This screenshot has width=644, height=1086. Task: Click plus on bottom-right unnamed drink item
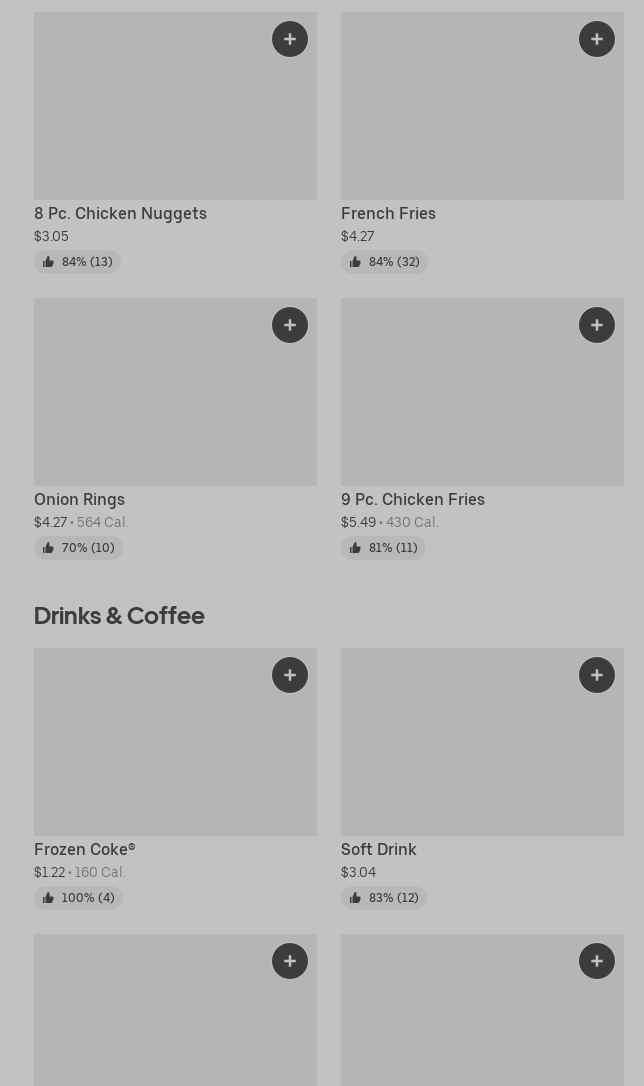click(597, 961)
